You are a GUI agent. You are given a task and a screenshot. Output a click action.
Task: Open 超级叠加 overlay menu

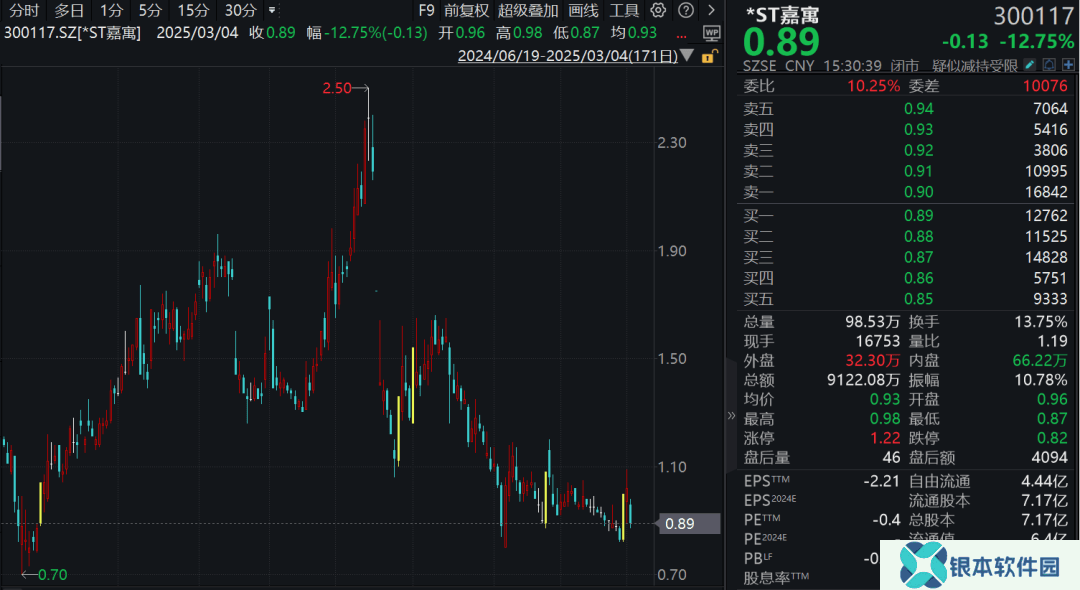click(528, 10)
